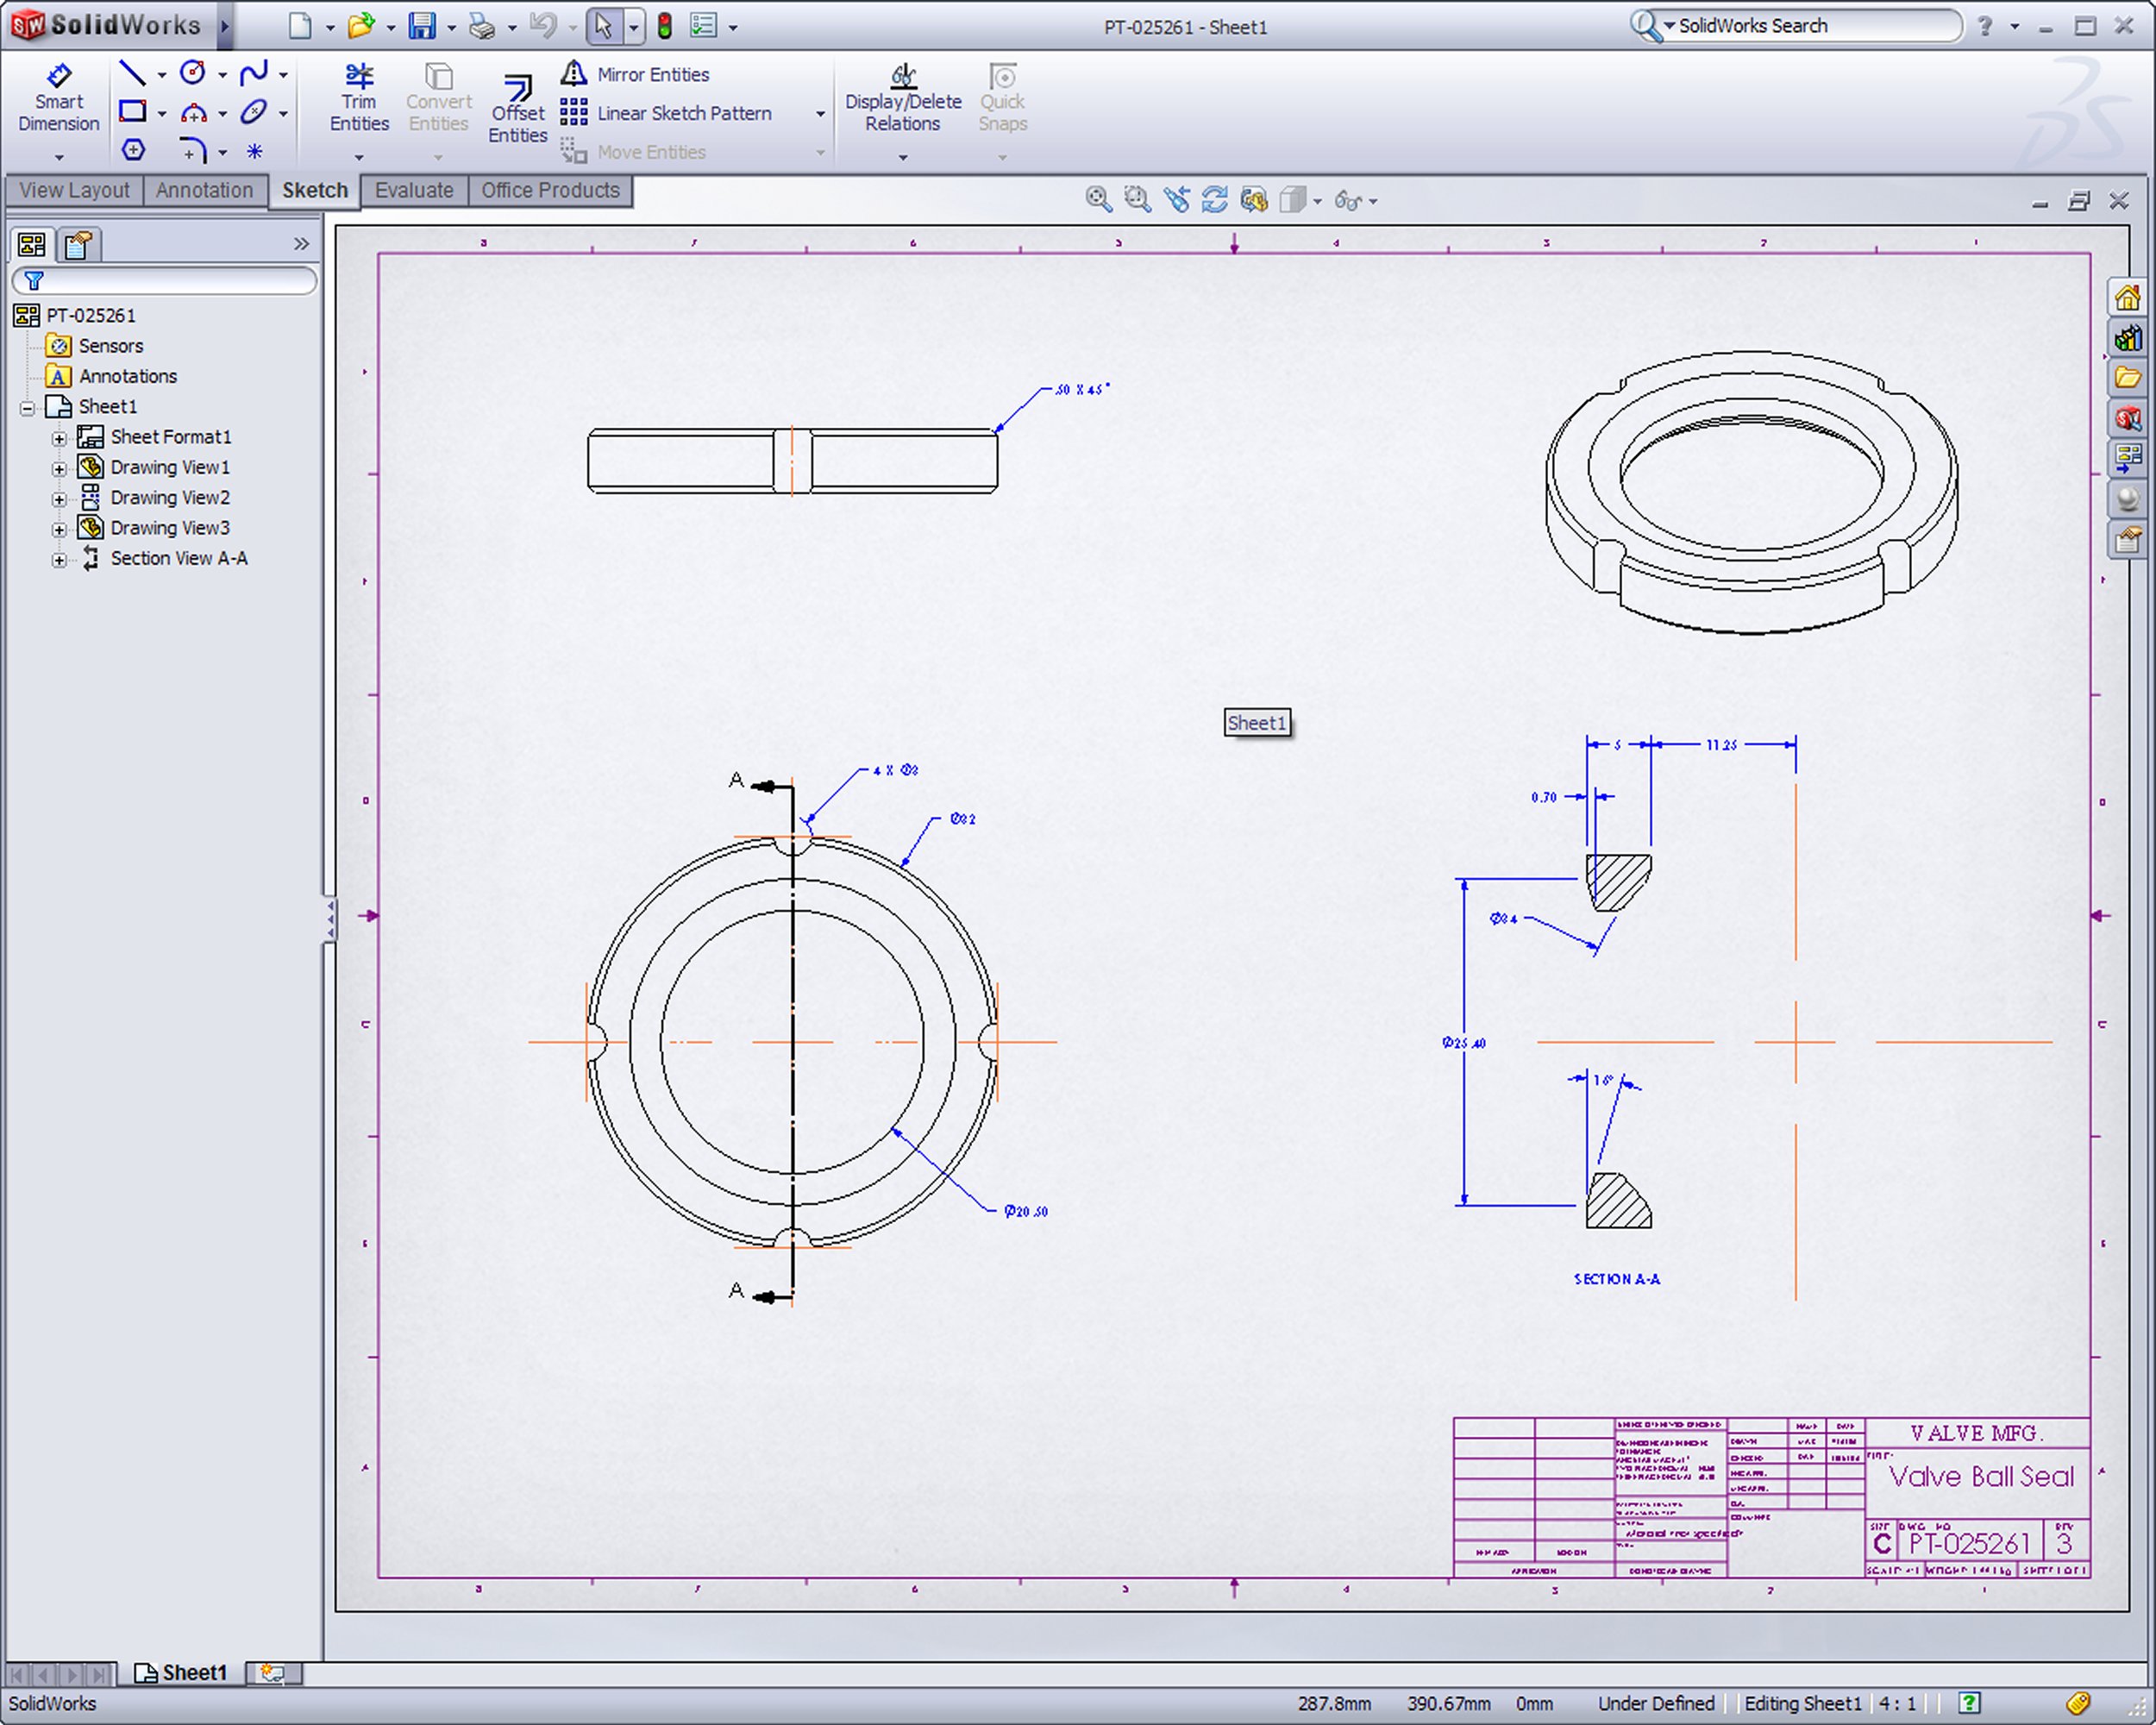Select the Polygon sketch tool
The image size is (2156, 1725).
[133, 150]
